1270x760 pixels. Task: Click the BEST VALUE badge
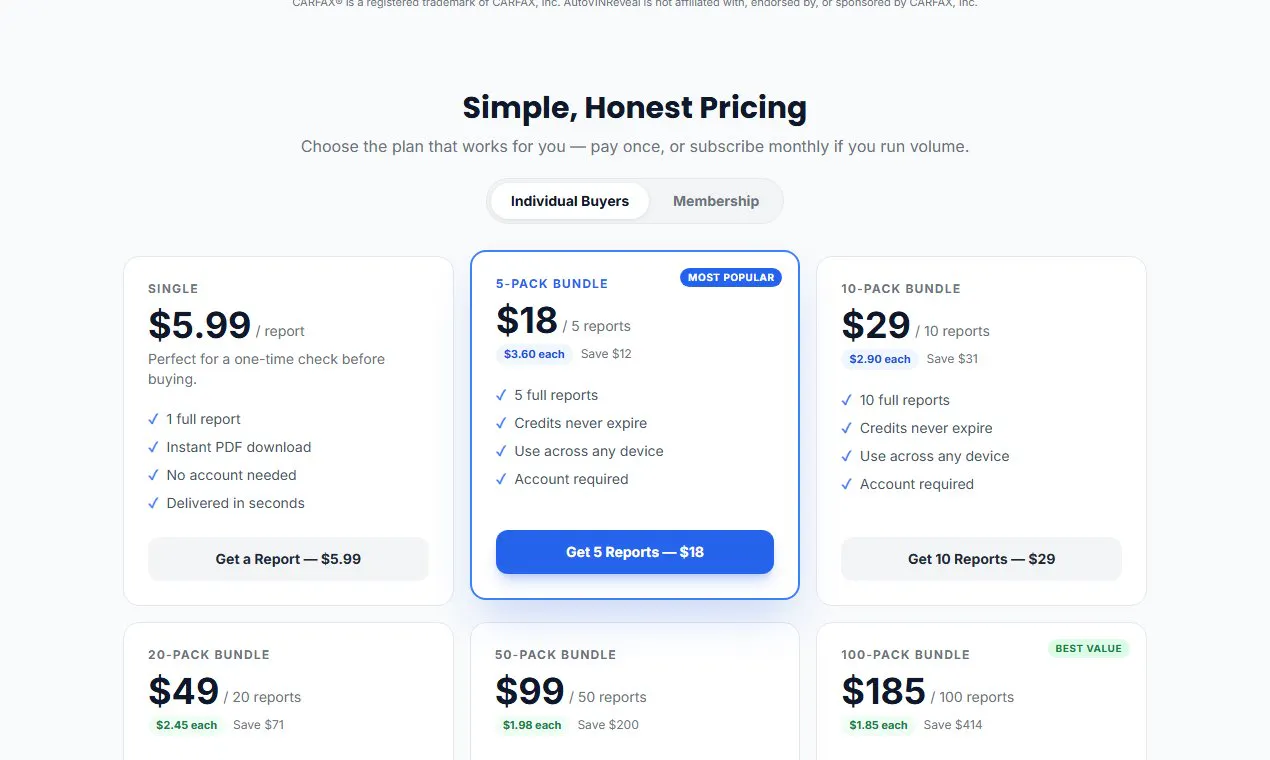click(1089, 648)
